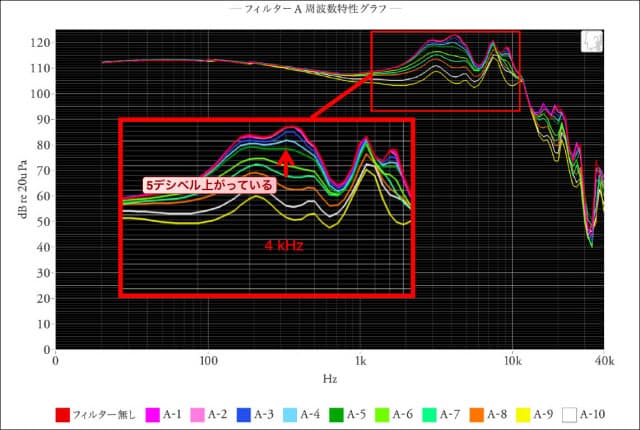Image resolution: width=640 pixels, height=430 pixels.
Task: Select the title フィルター A 周波数特性グラフ
Action: pyautogui.click(x=315, y=9)
